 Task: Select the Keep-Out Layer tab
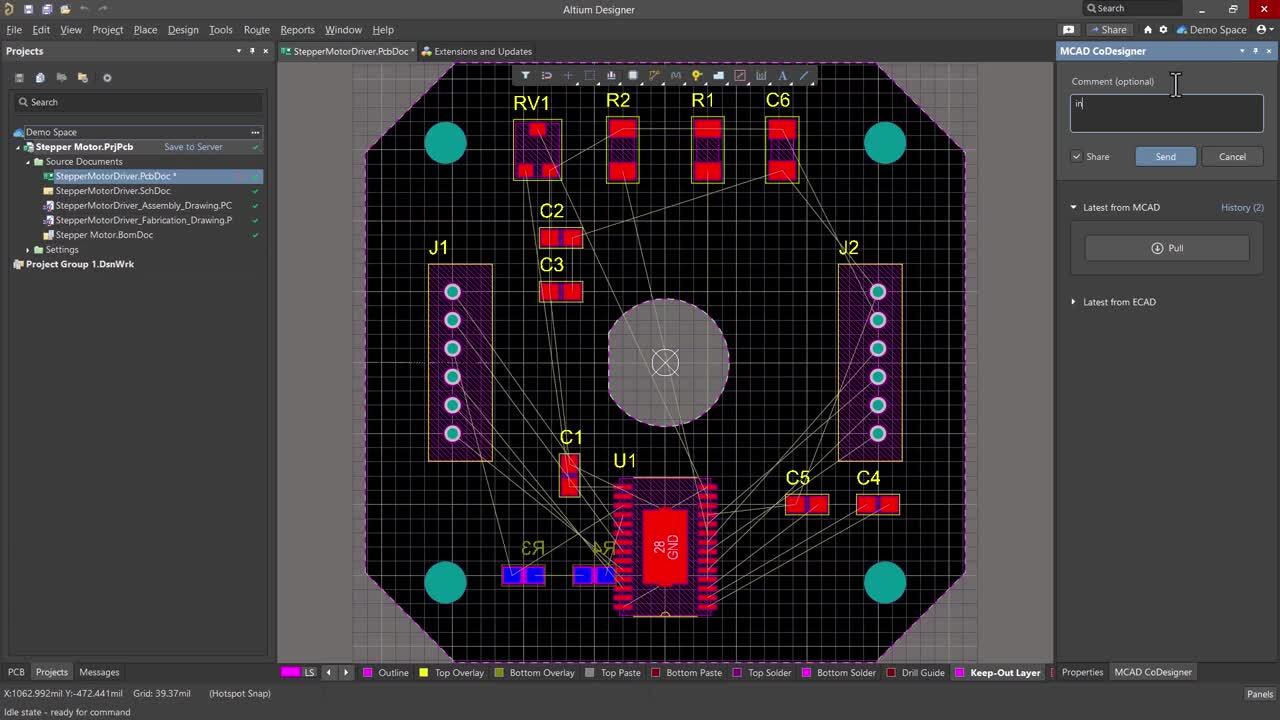(998, 673)
